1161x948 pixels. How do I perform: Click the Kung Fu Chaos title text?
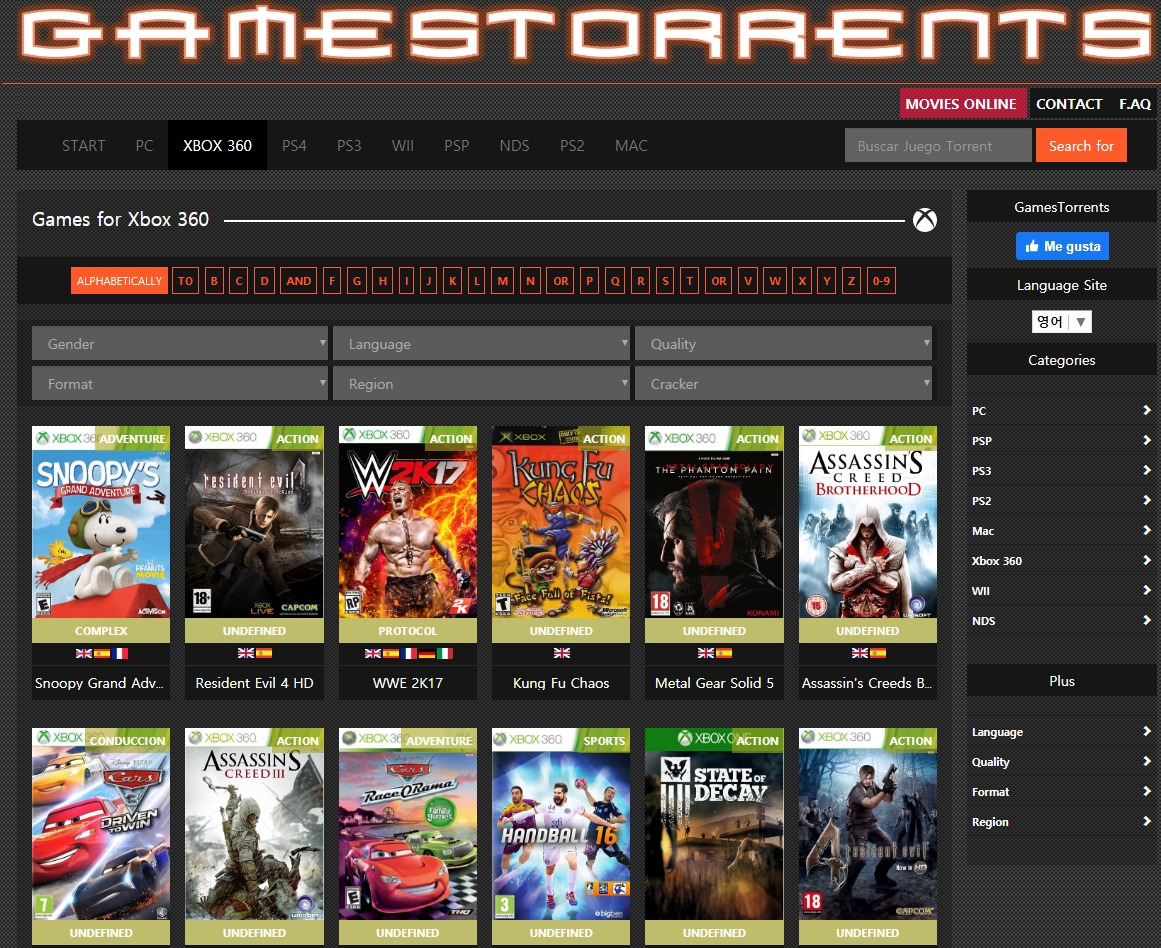coord(561,683)
